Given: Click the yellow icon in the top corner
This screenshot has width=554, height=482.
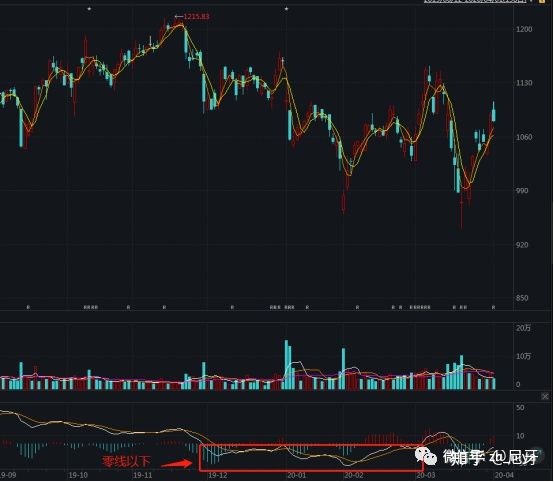Looking at the screenshot, I should (542, 1).
